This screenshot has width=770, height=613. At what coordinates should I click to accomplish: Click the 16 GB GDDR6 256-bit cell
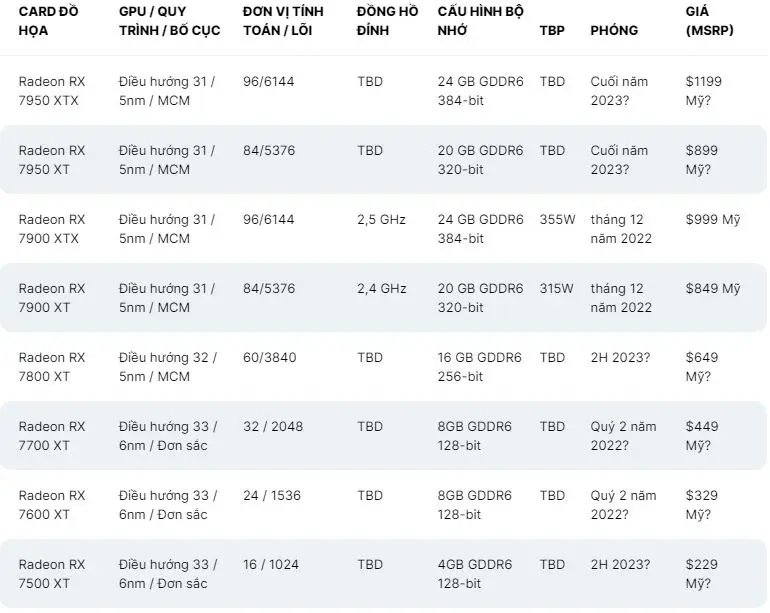pos(479,367)
